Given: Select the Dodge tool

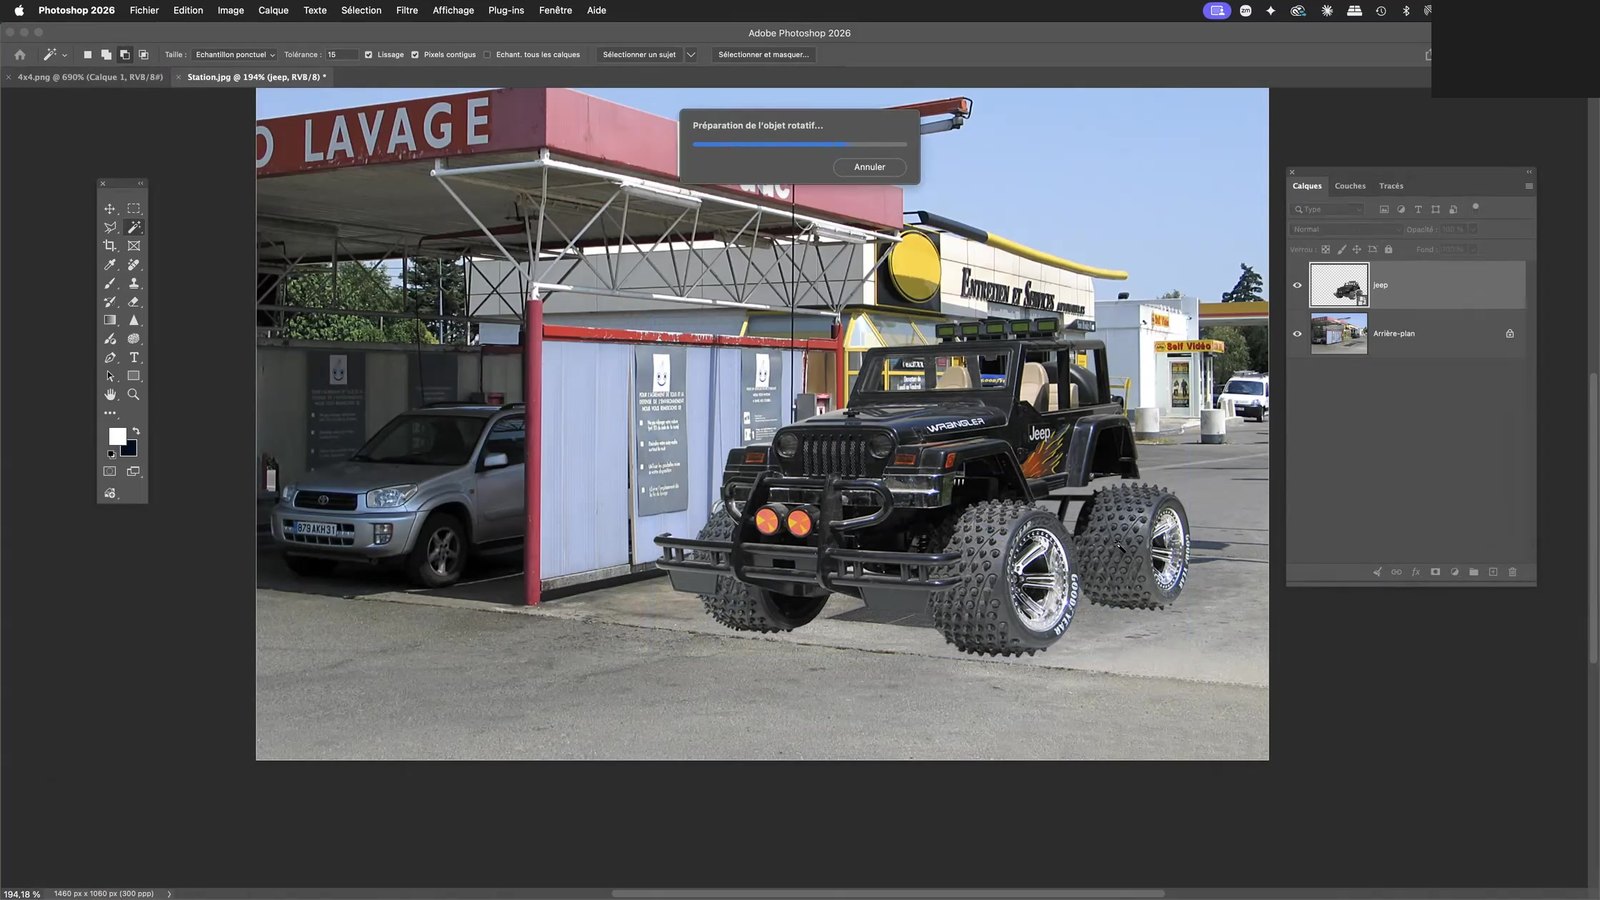Looking at the screenshot, I should 110,339.
